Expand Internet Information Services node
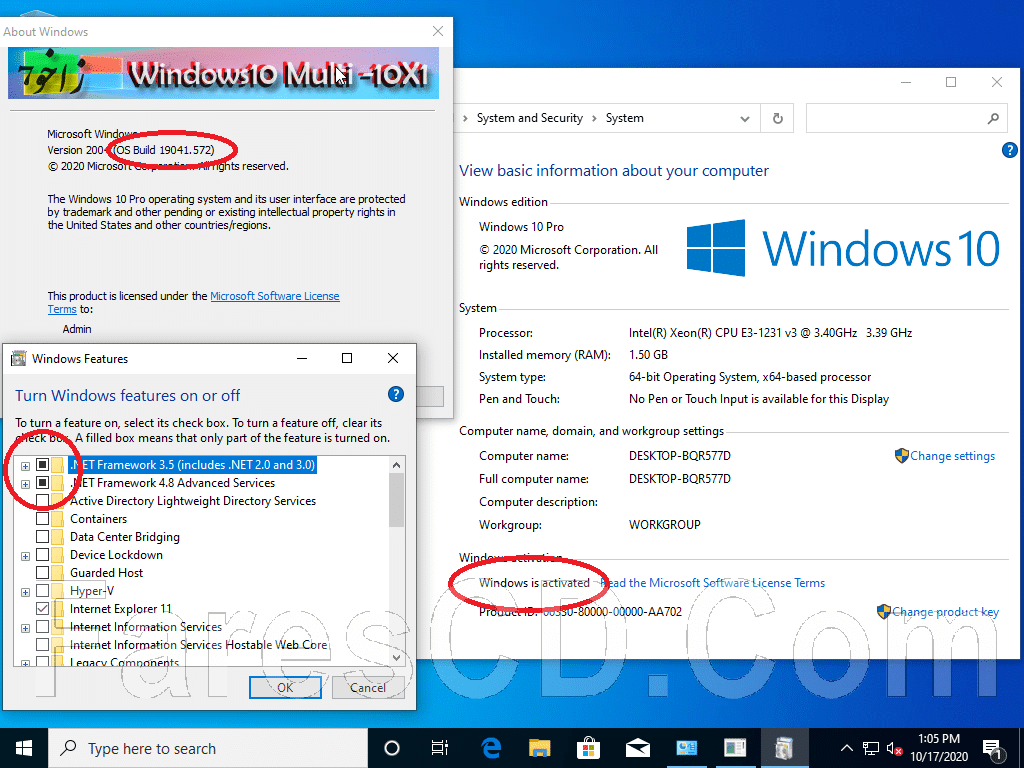Viewport: 1024px width, 768px height. (25, 628)
